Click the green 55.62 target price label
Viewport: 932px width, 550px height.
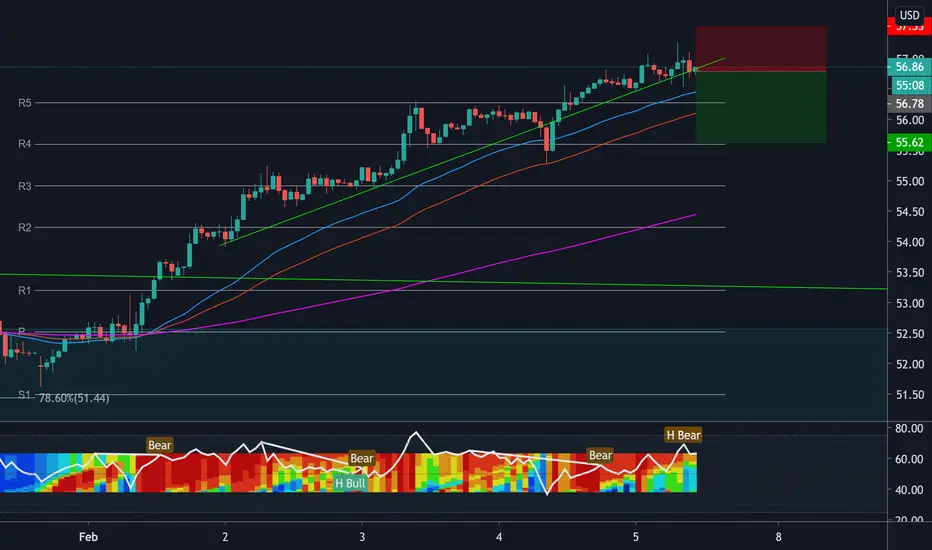909,142
